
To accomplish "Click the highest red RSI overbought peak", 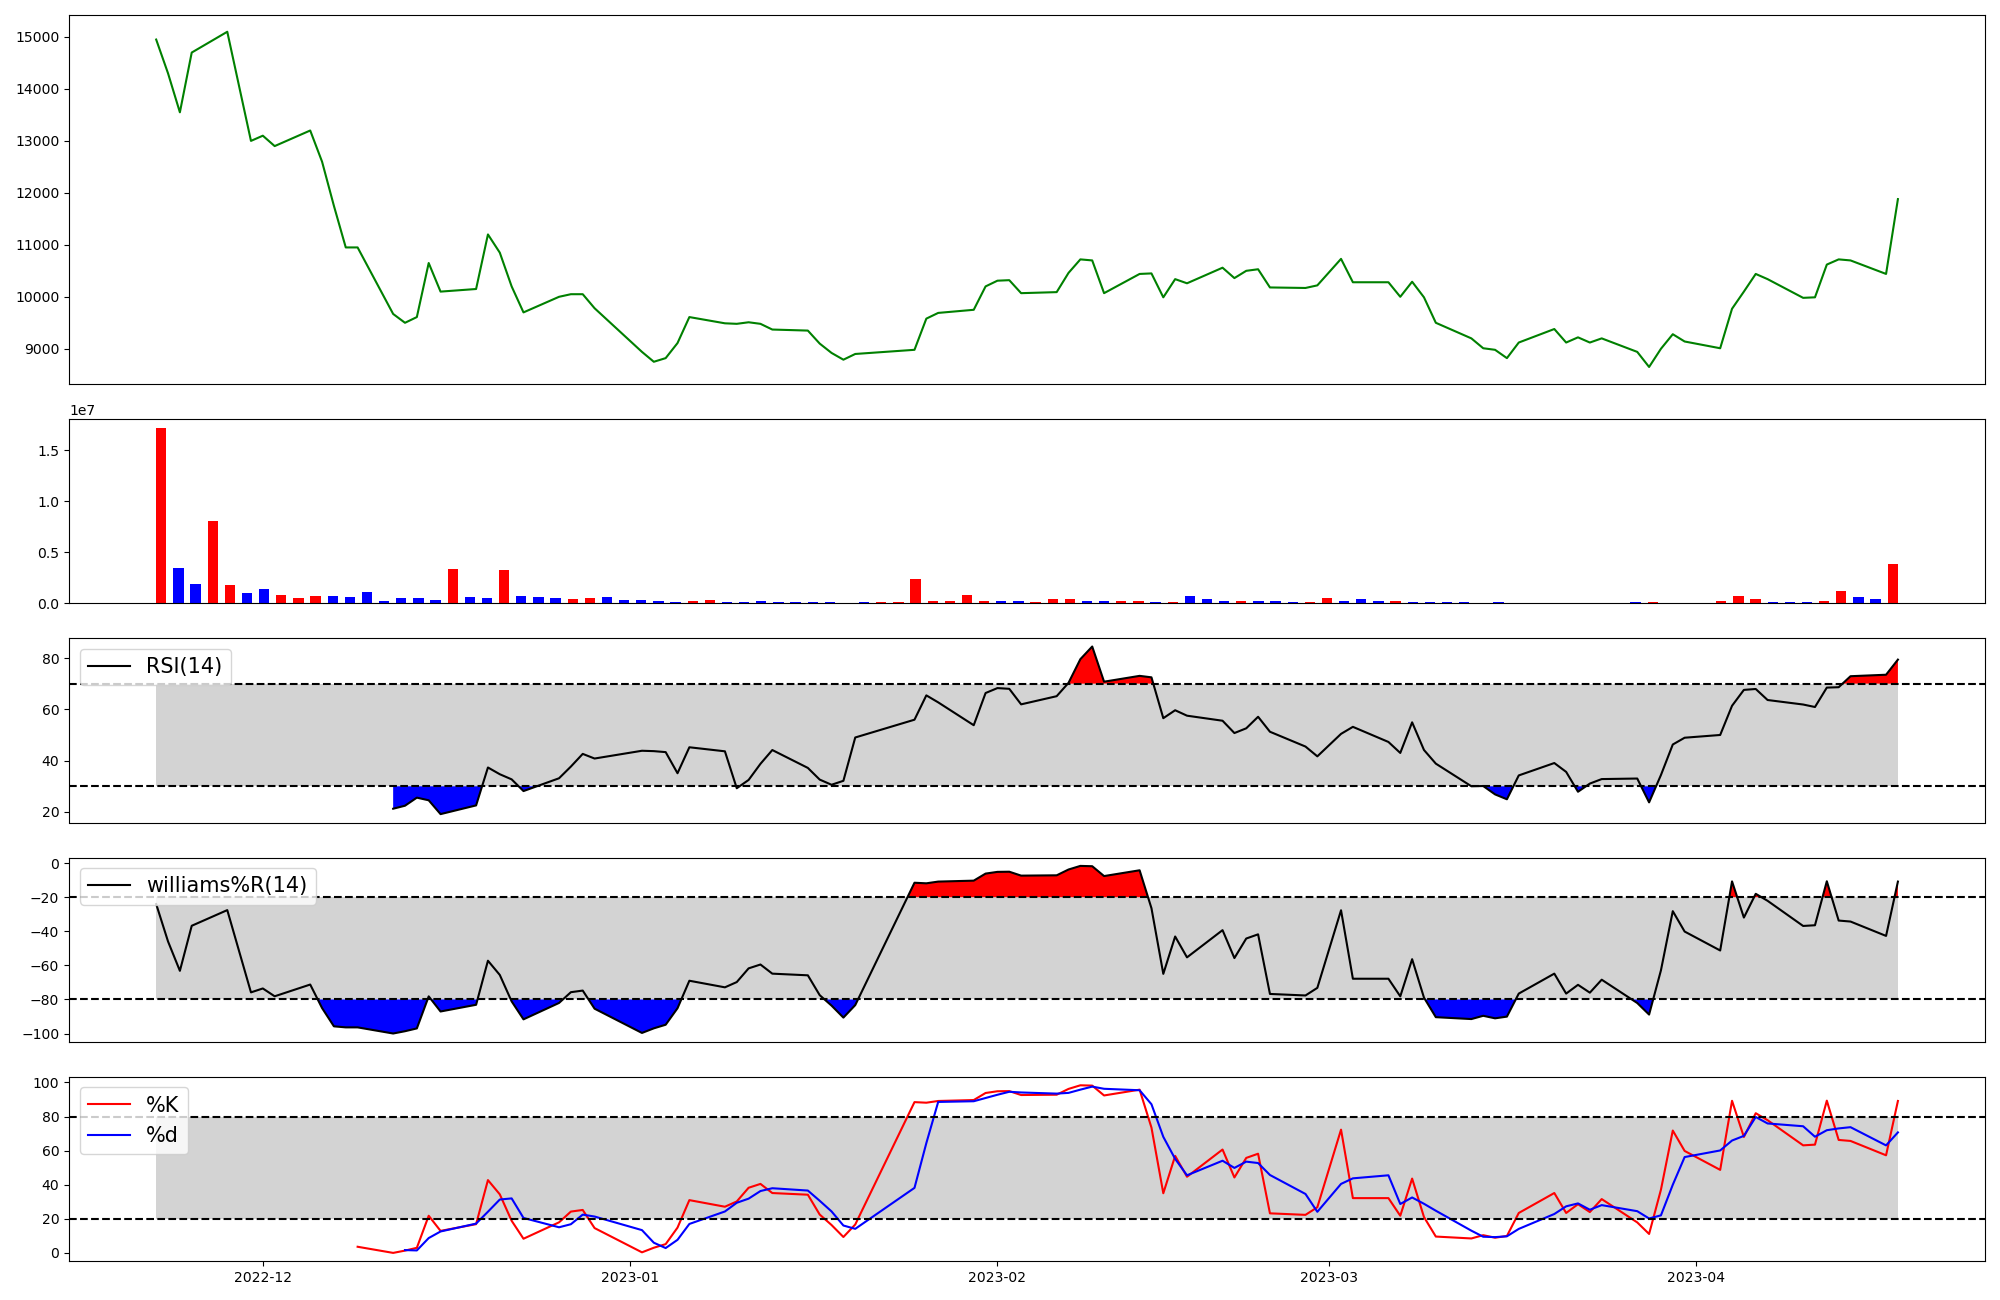I will point(1088,664).
